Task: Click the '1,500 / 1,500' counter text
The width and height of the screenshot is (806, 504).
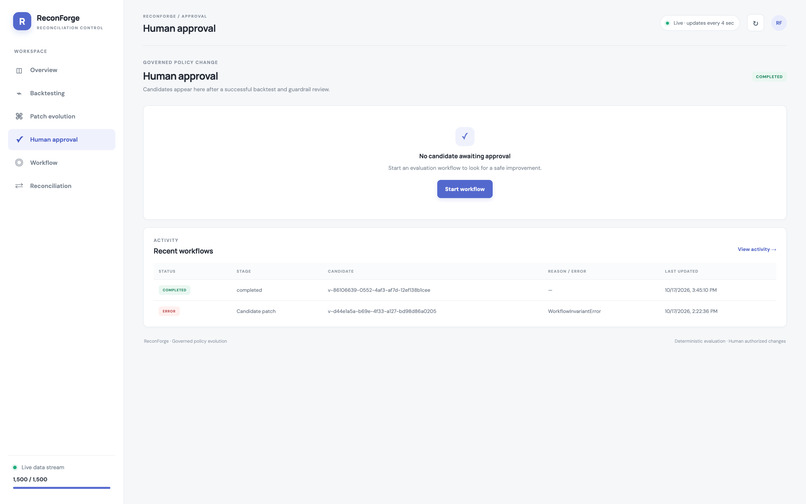Action: pyautogui.click(x=30, y=479)
